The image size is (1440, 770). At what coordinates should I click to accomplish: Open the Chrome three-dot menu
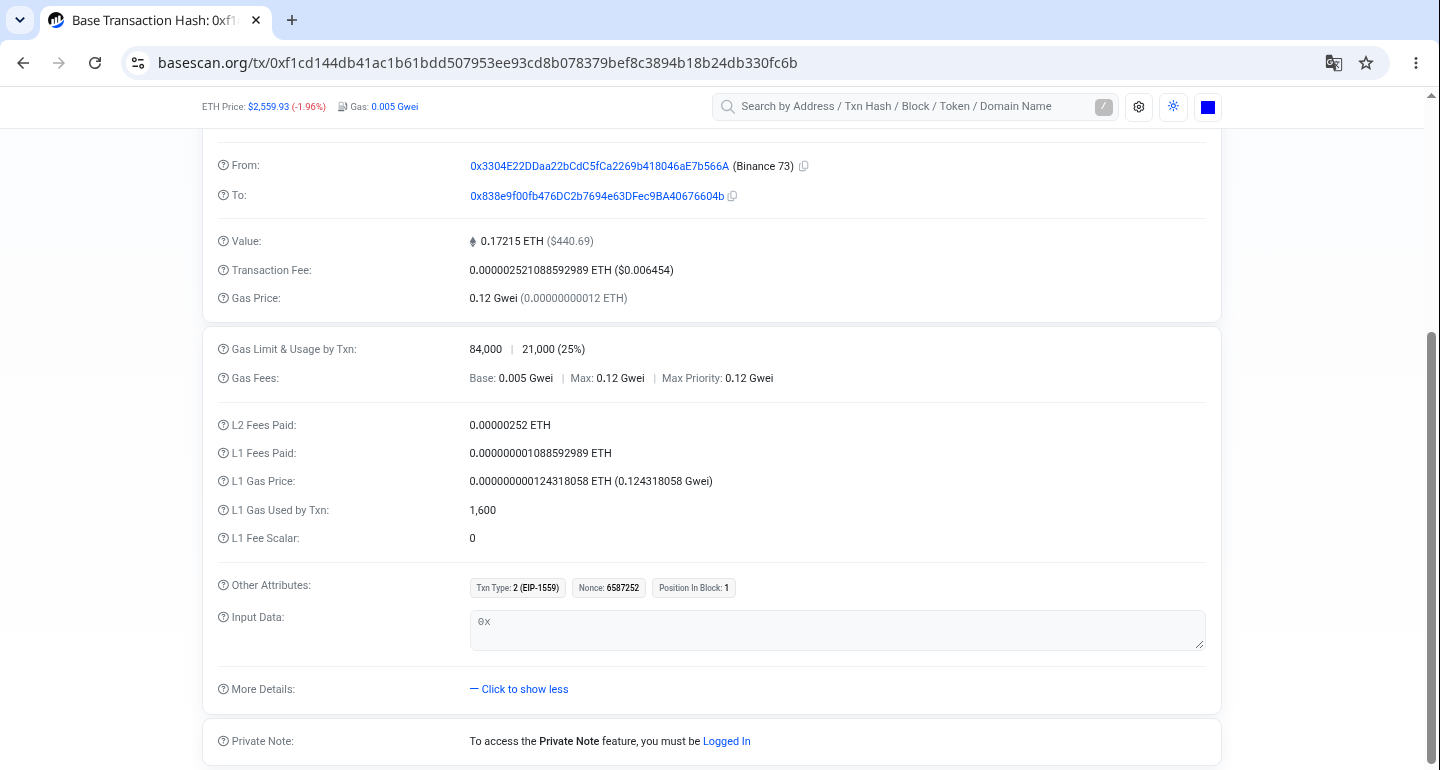point(1416,63)
